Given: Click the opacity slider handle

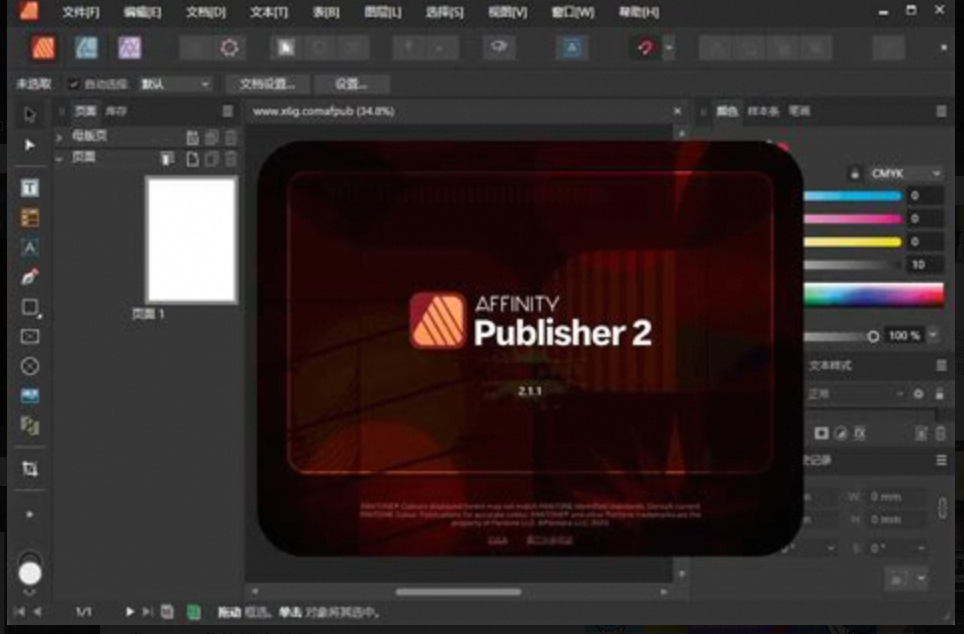Looking at the screenshot, I should [x=873, y=336].
